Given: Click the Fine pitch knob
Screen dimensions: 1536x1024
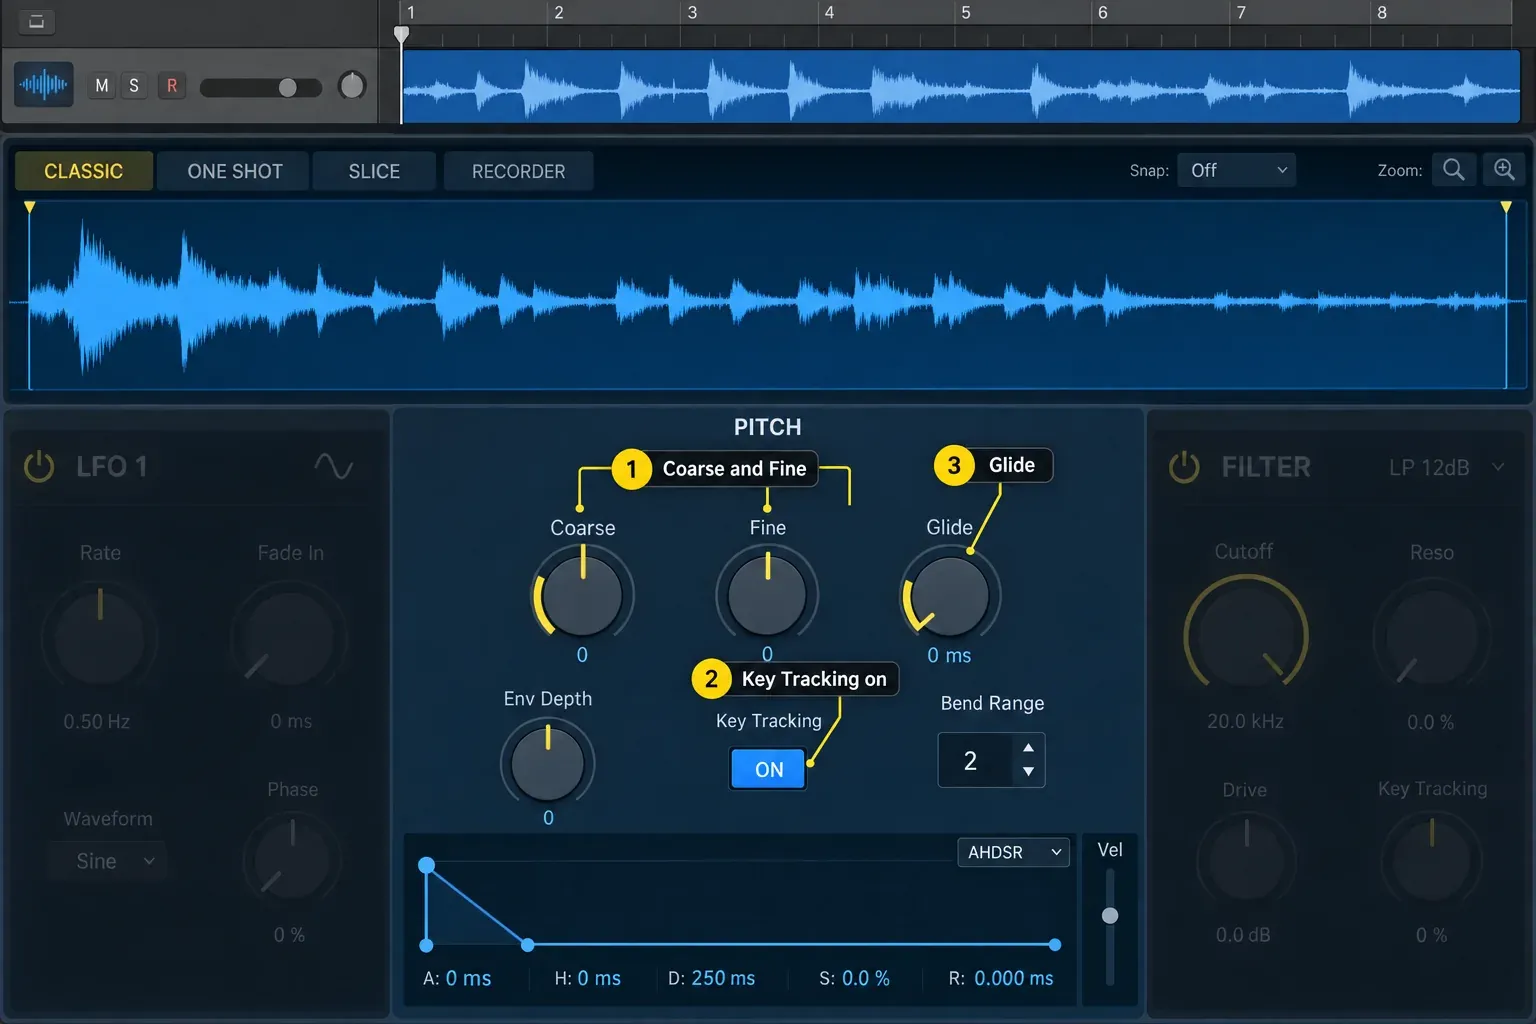Looking at the screenshot, I should pyautogui.click(x=767, y=596).
